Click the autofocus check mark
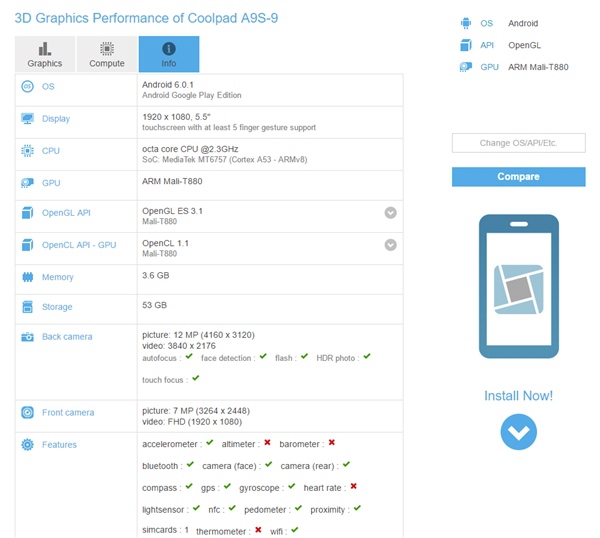Image resolution: width=600 pixels, height=538 pixels. [189, 357]
